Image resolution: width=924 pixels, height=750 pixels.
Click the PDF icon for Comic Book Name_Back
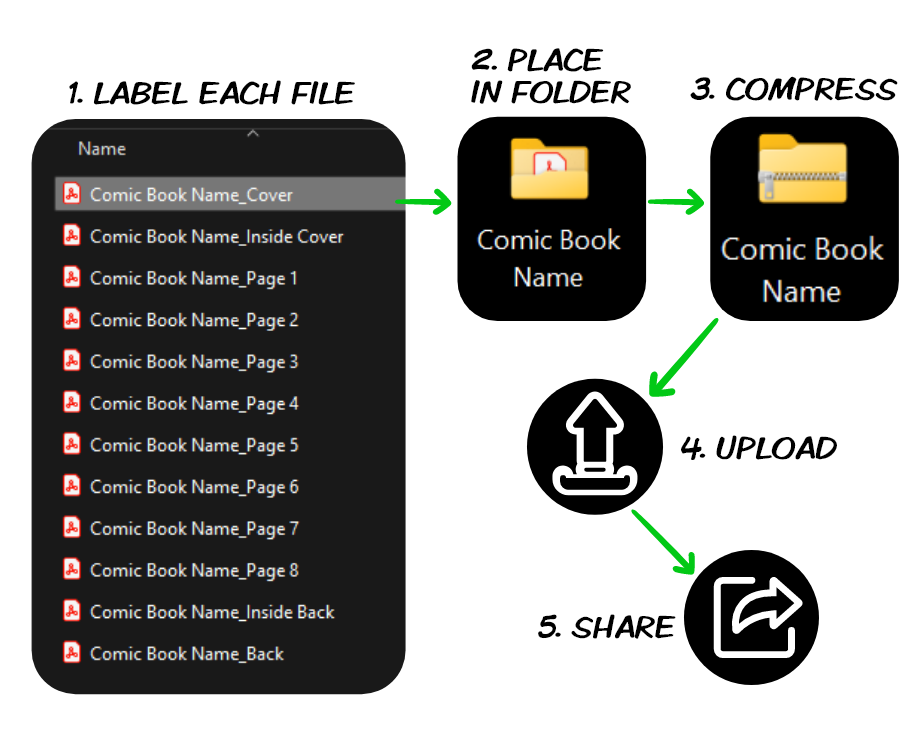tap(72, 653)
